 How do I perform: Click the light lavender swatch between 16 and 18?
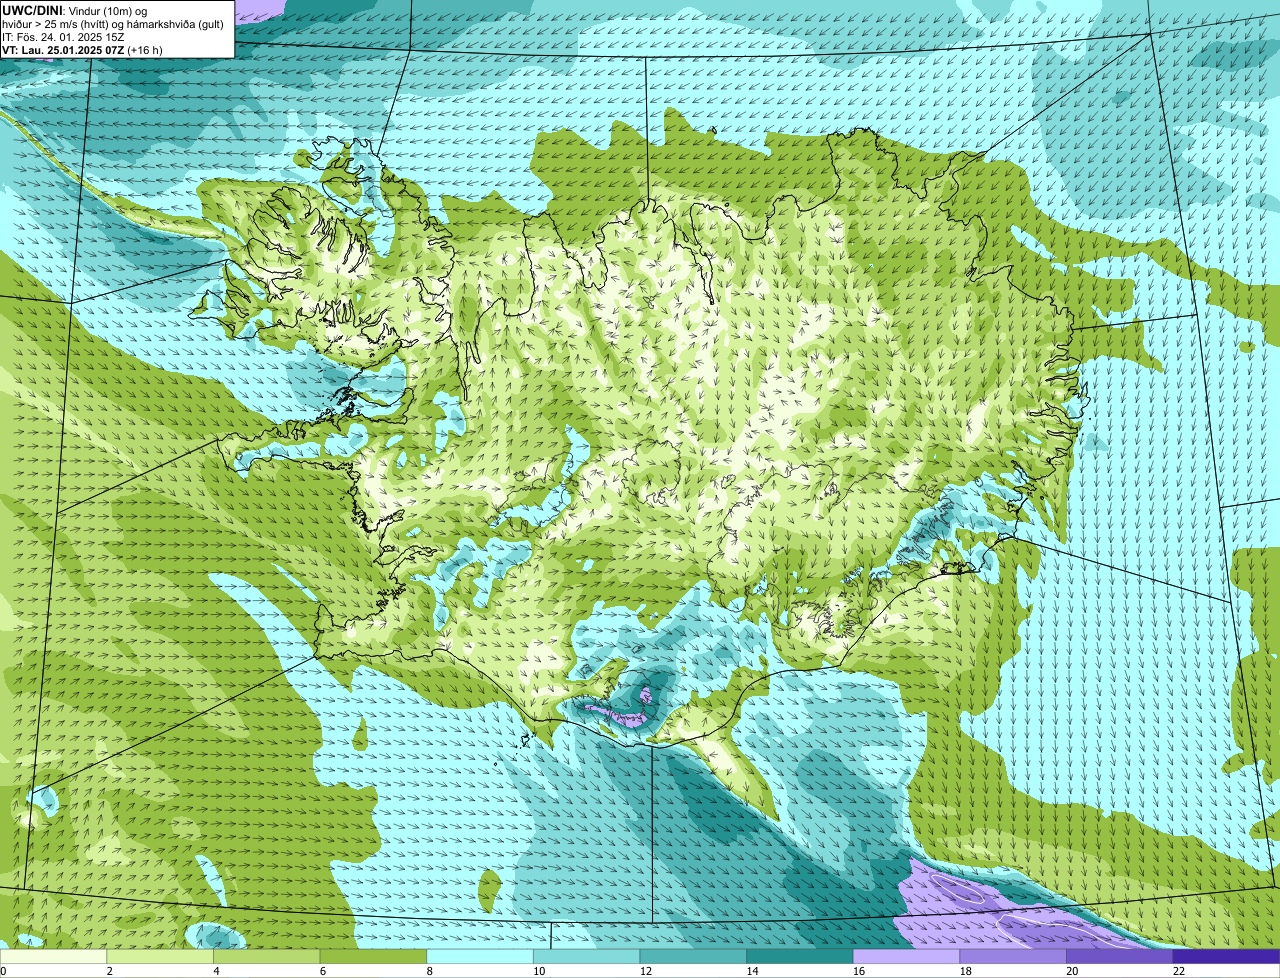click(906, 956)
